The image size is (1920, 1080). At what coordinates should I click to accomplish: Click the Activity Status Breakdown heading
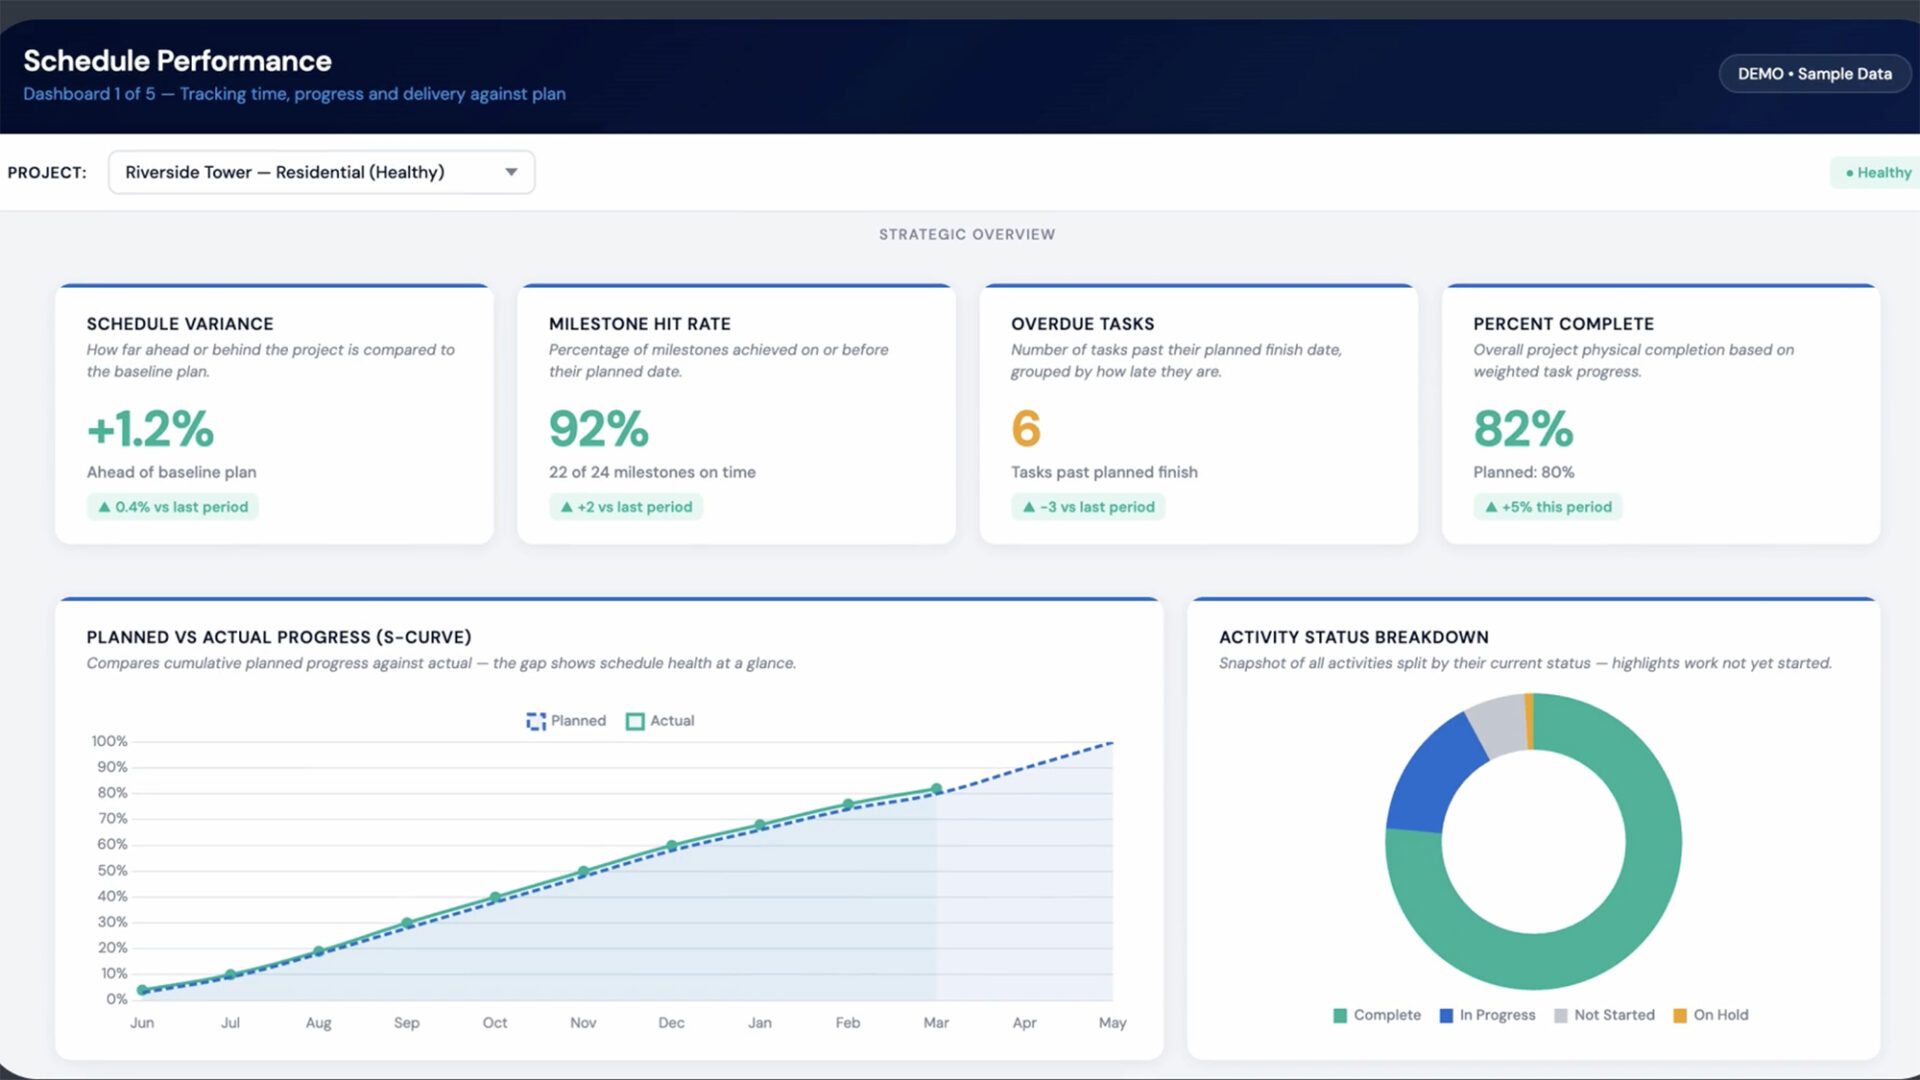coord(1353,637)
